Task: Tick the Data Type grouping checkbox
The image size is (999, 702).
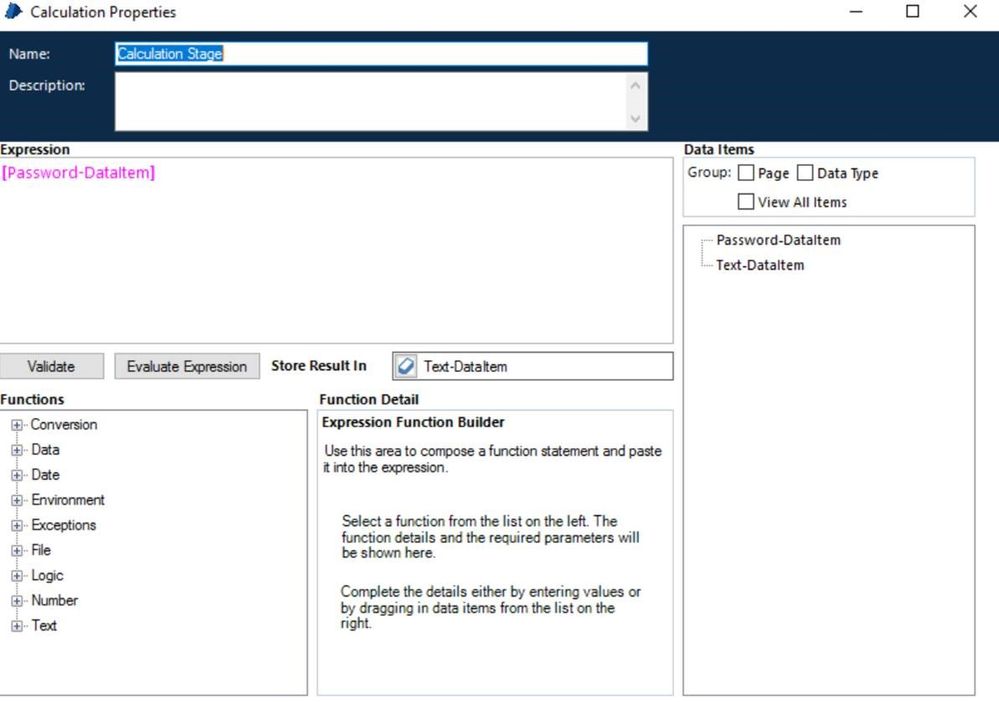Action: [805, 173]
